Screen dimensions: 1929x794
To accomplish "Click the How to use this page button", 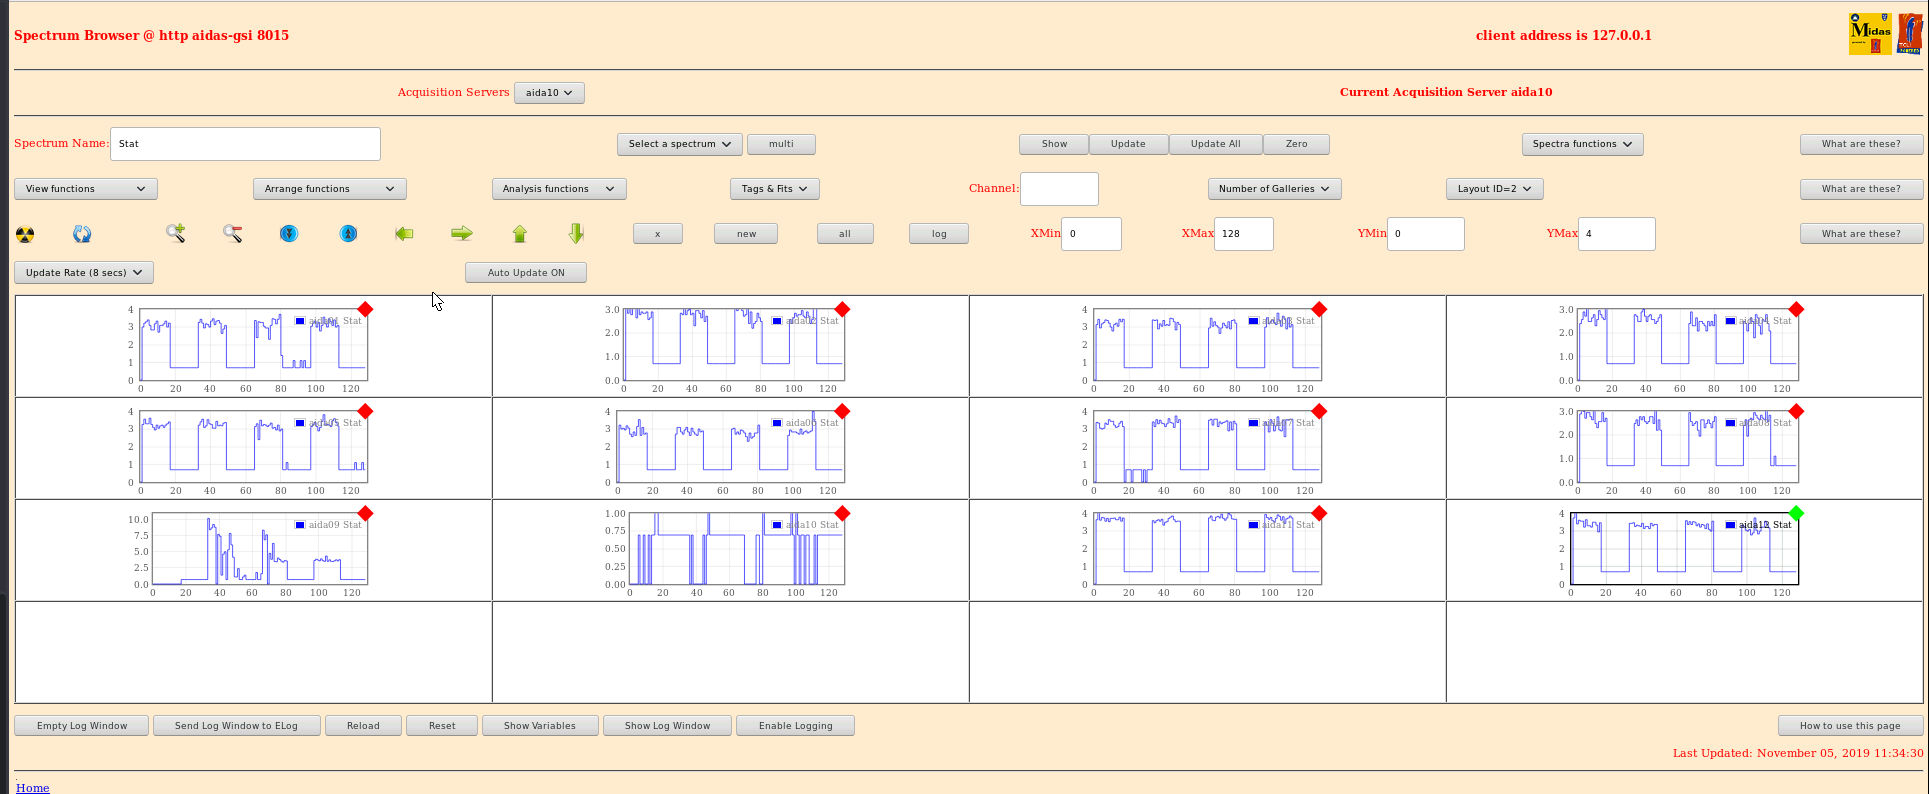I will 1850,726.
